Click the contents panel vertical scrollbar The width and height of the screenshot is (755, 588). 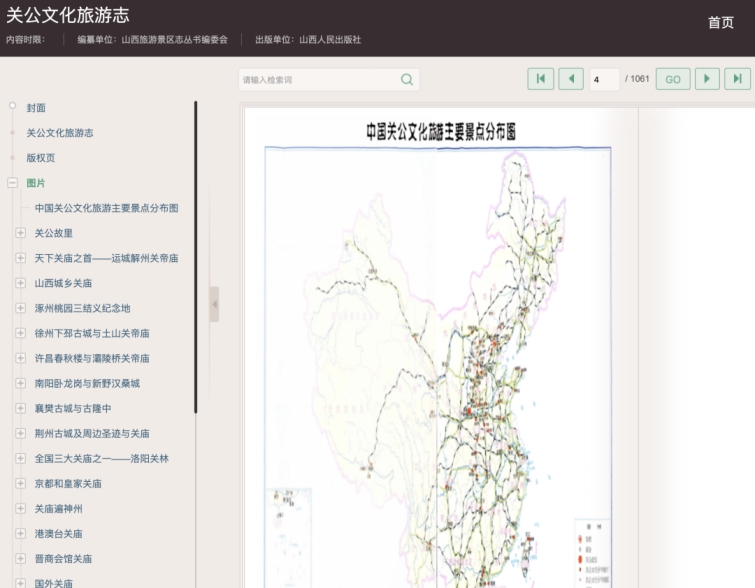196,257
